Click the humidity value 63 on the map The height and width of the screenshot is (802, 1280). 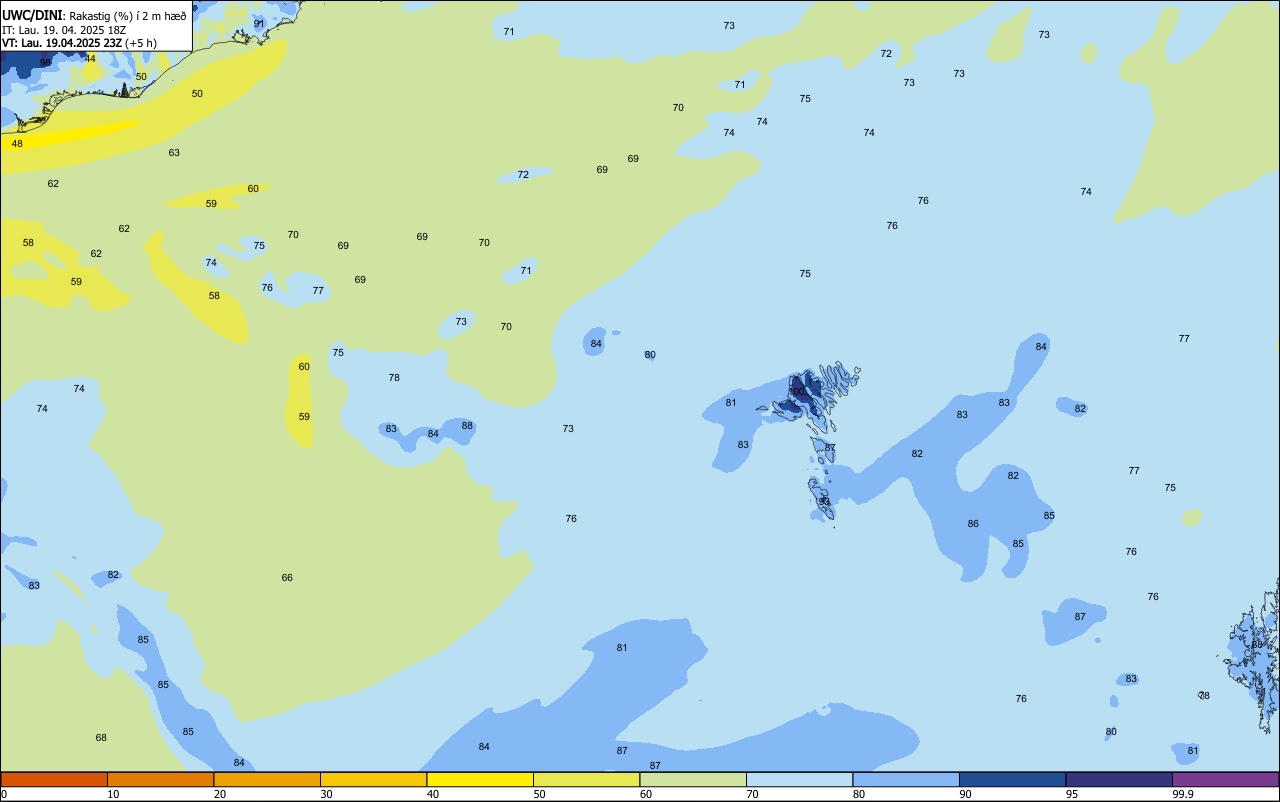(174, 153)
